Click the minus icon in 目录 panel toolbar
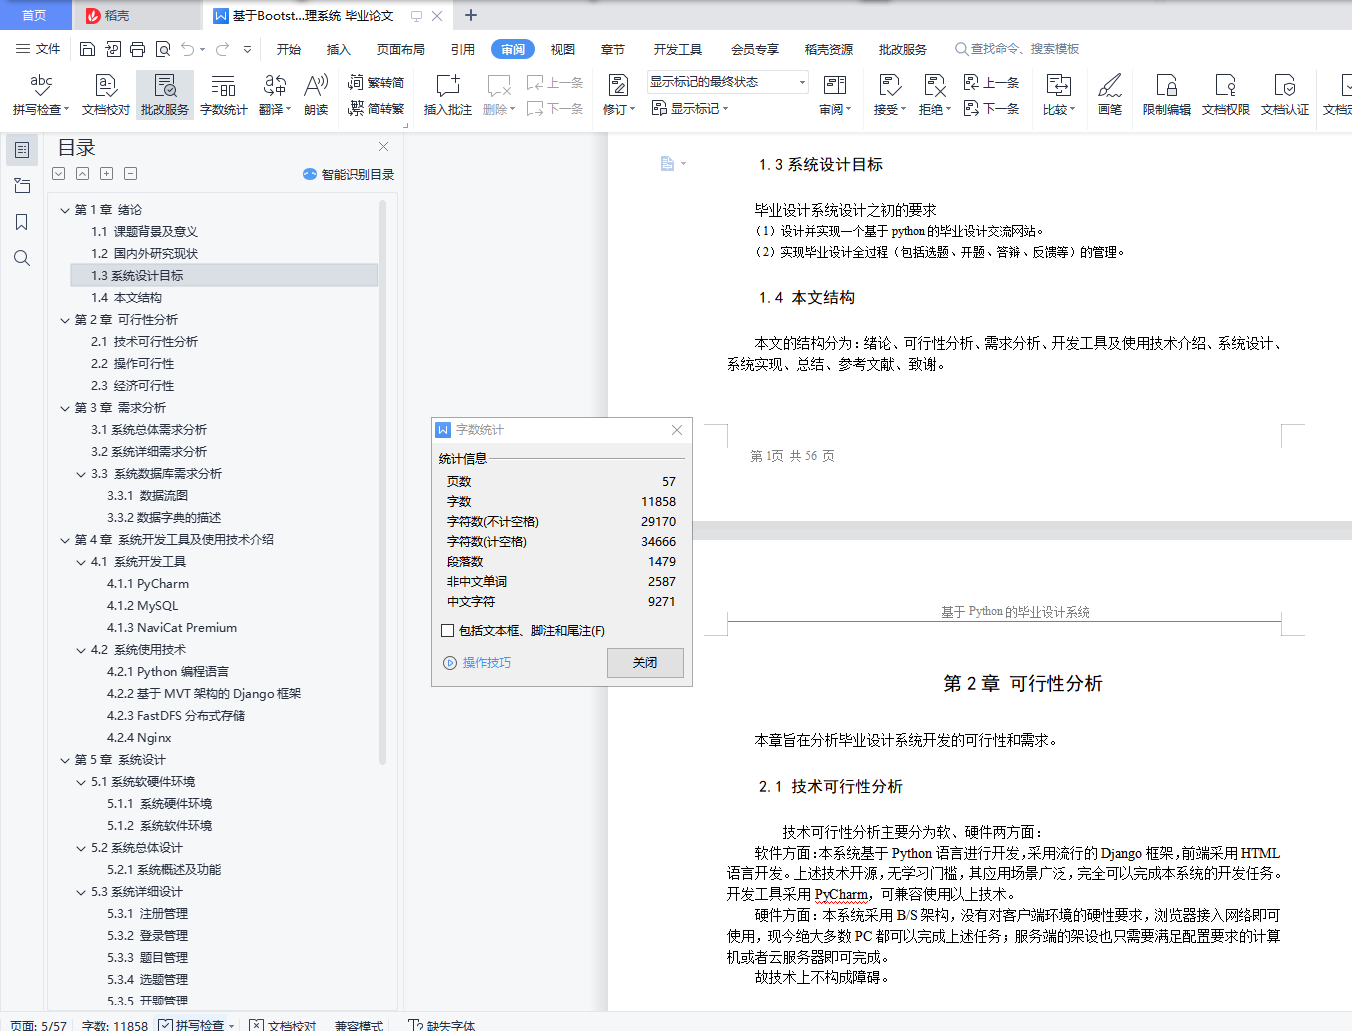1352x1031 pixels. [x=130, y=174]
